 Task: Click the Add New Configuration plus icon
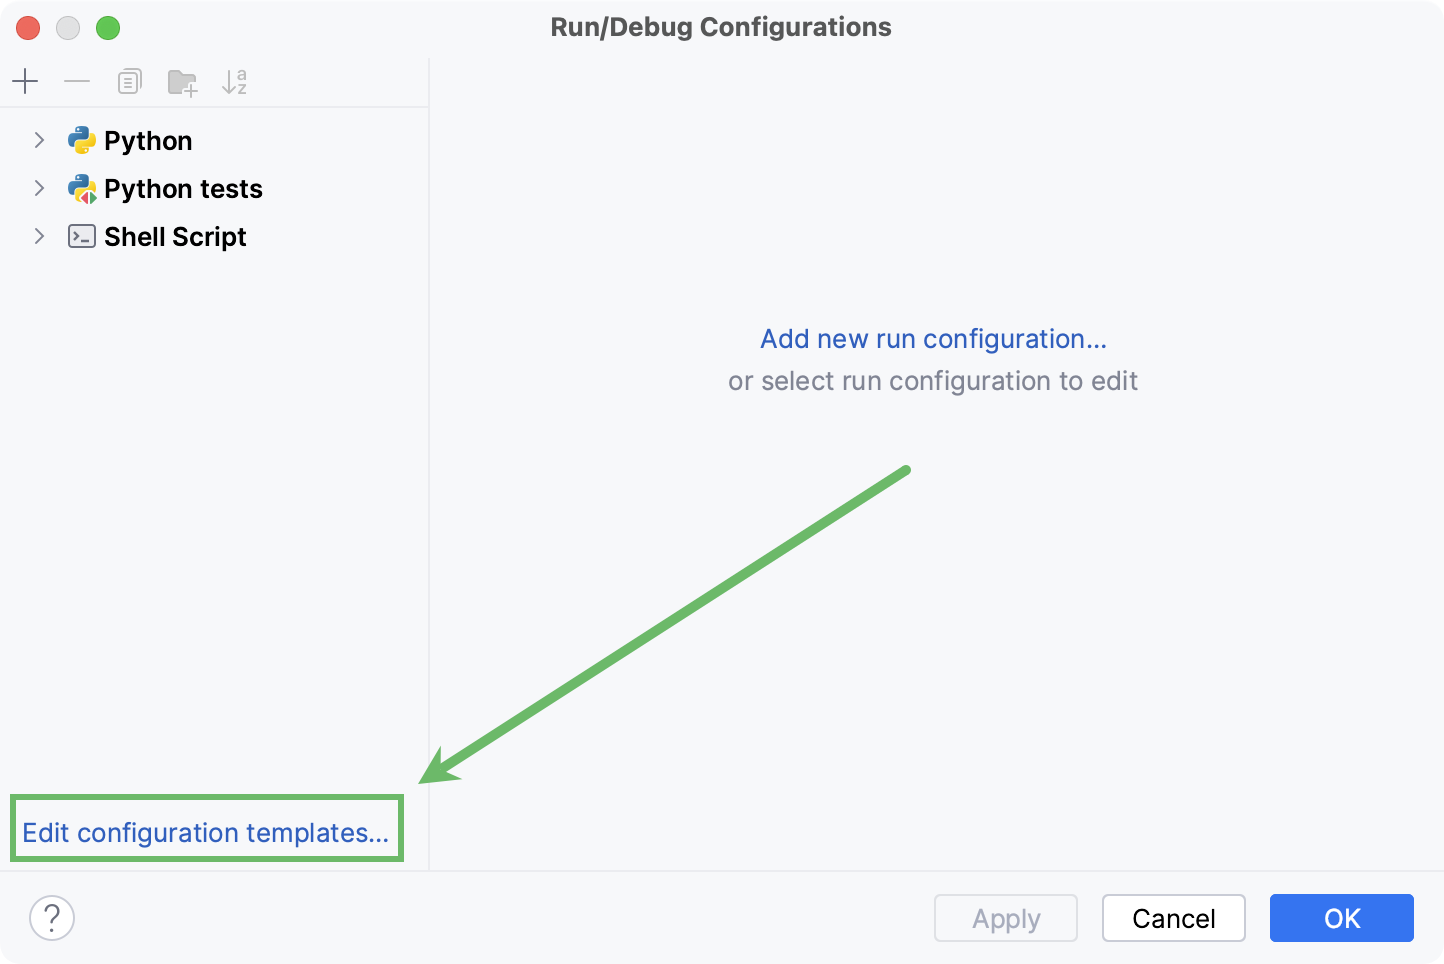click(x=25, y=81)
